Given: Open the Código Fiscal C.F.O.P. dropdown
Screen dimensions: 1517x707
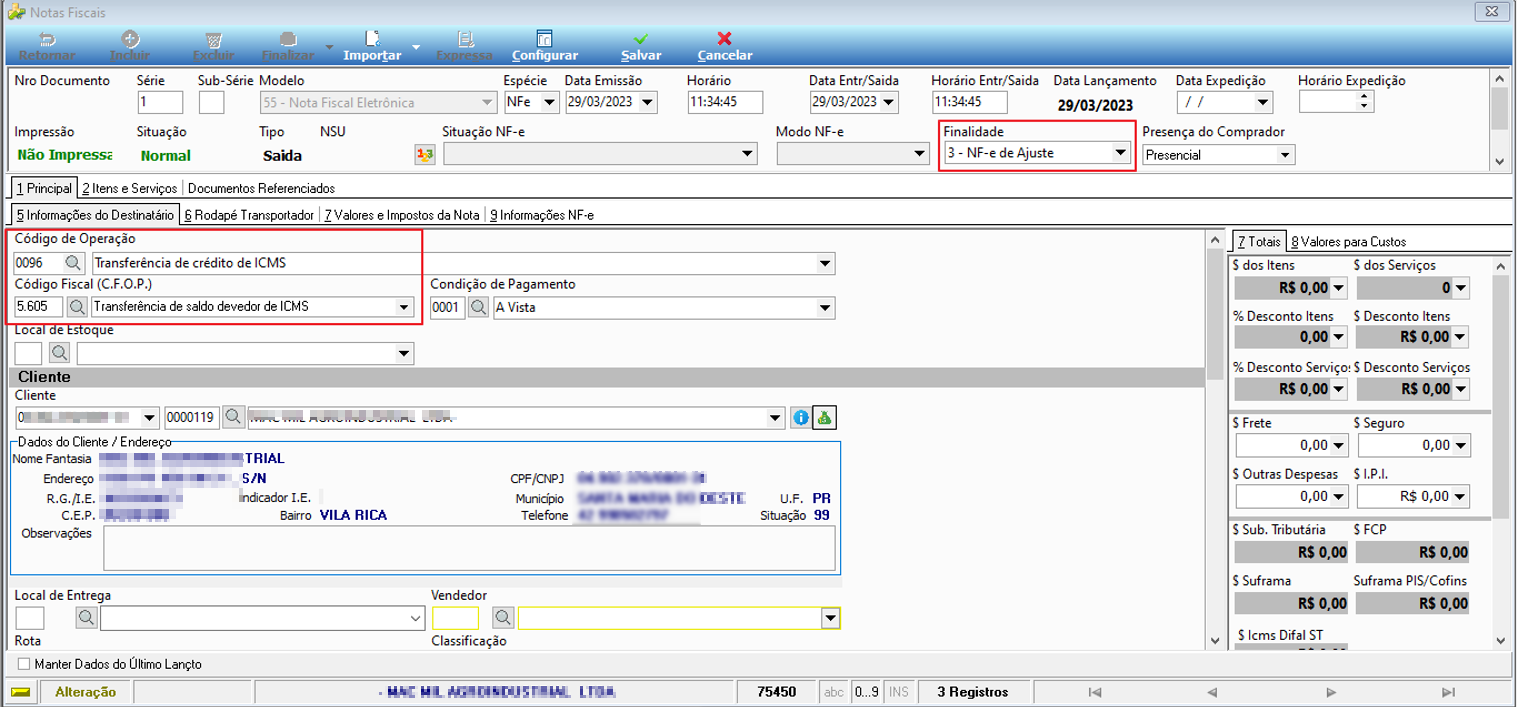Looking at the screenshot, I should 405,307.
